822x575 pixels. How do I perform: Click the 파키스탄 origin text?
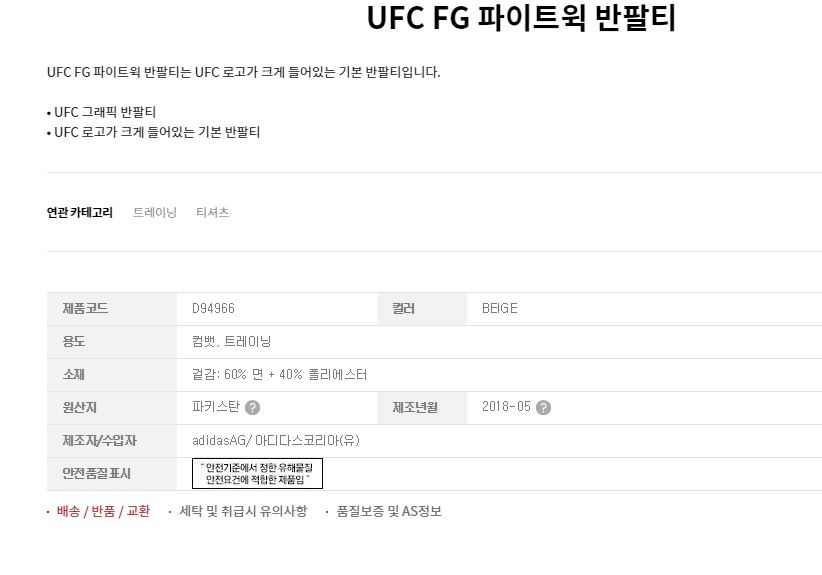tap(216, 408)
